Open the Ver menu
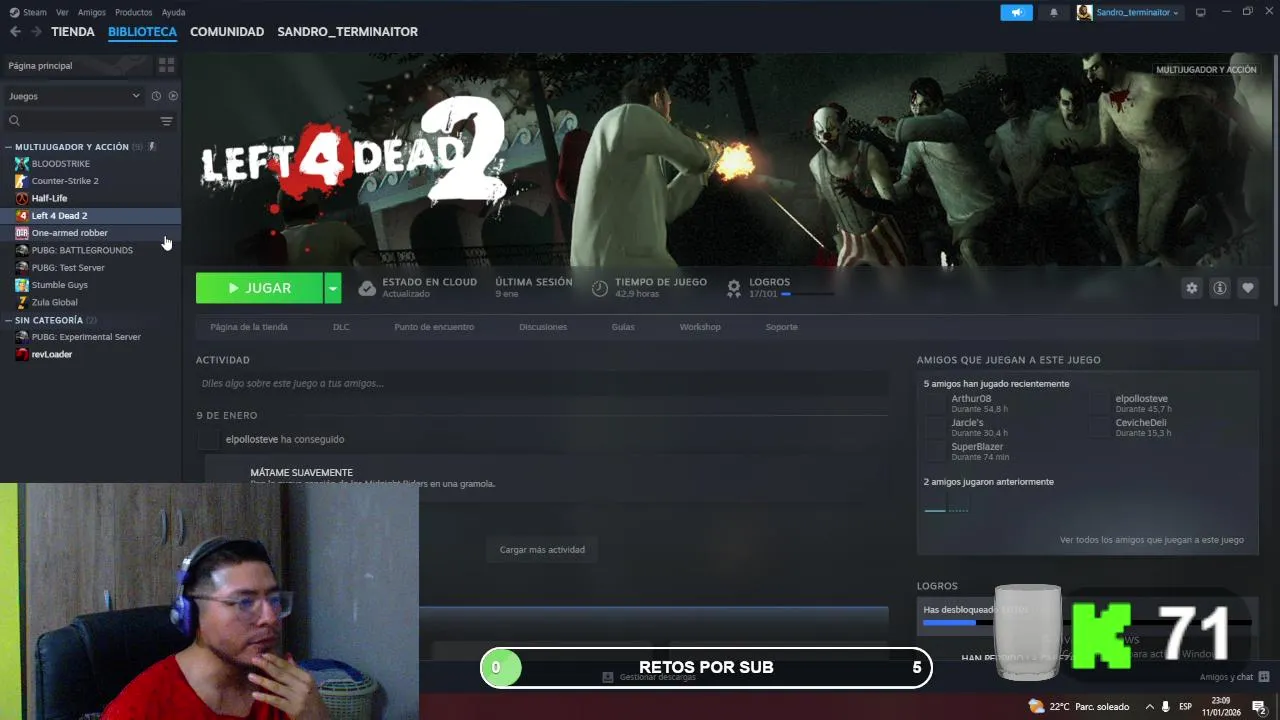1280x720 pixels. click(x=62, y=12)
